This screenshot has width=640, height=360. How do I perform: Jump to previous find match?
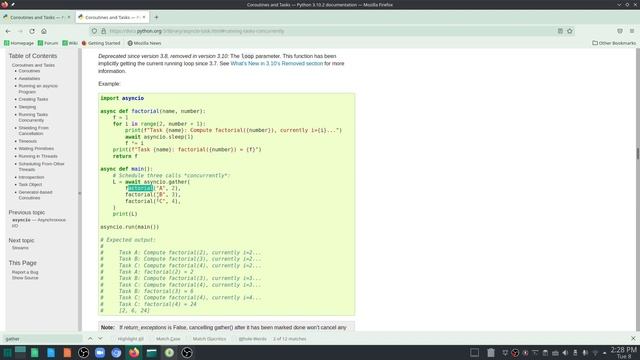point(90,339)
